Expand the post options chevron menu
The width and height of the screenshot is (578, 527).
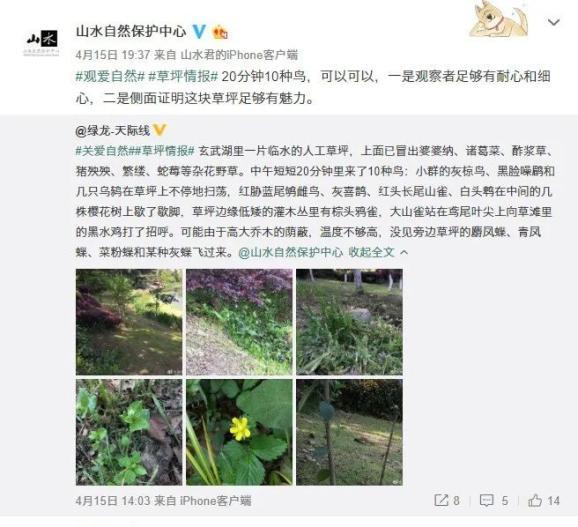pos(554,22)
